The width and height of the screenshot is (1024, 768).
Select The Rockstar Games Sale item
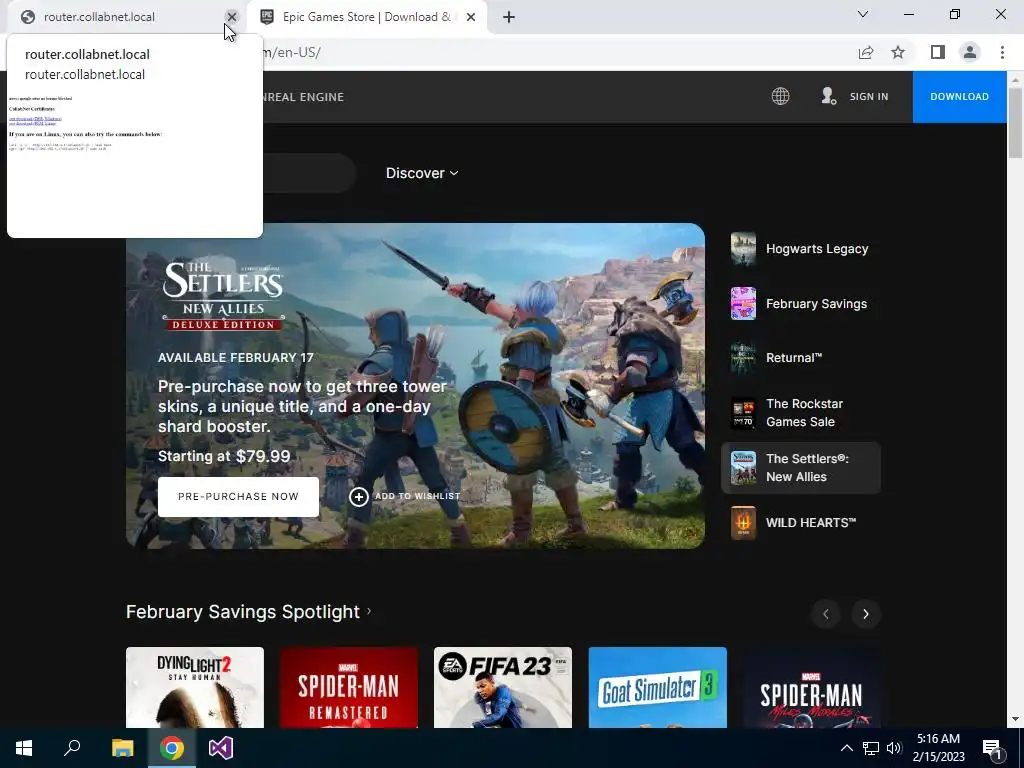click(x=801, y=413)
